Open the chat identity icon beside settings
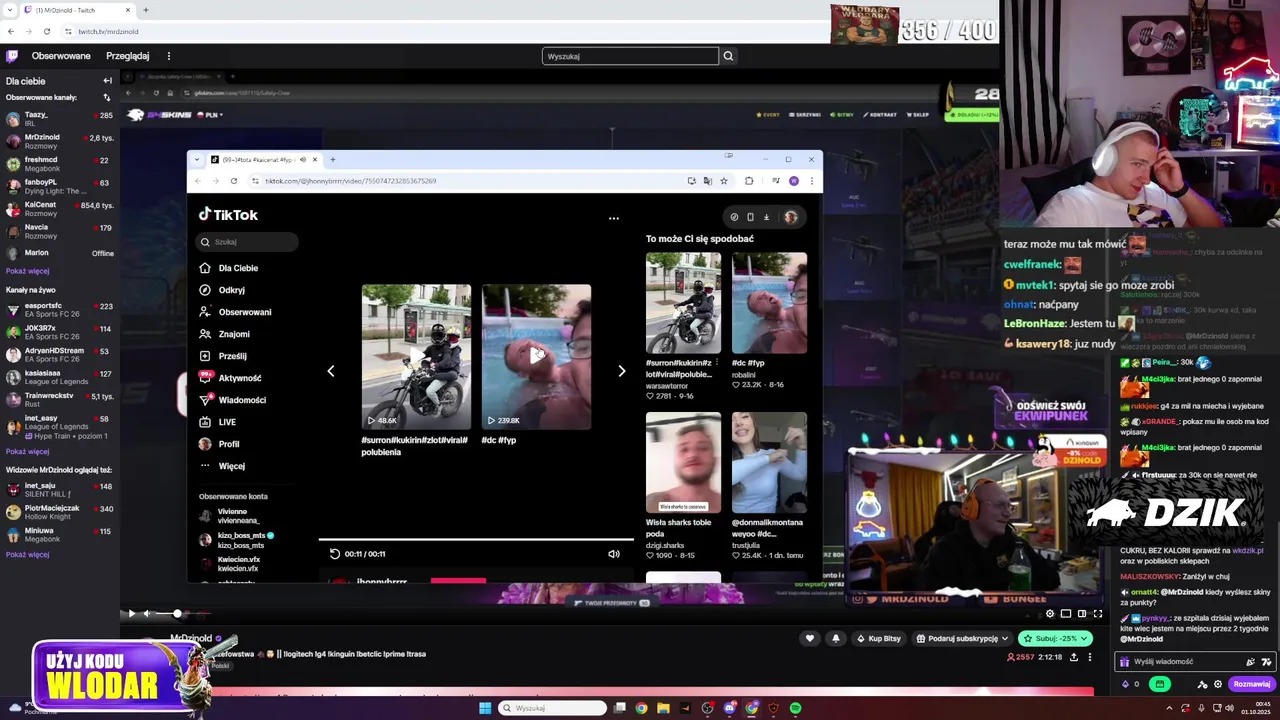The height and width of the screenshot is (720, 1280). 1202,684
